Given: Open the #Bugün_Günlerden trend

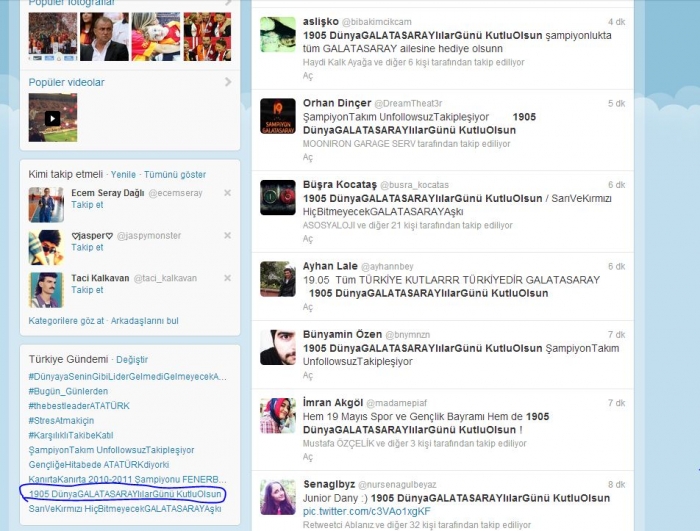Looking at the screenshot, I should [68, 391].
